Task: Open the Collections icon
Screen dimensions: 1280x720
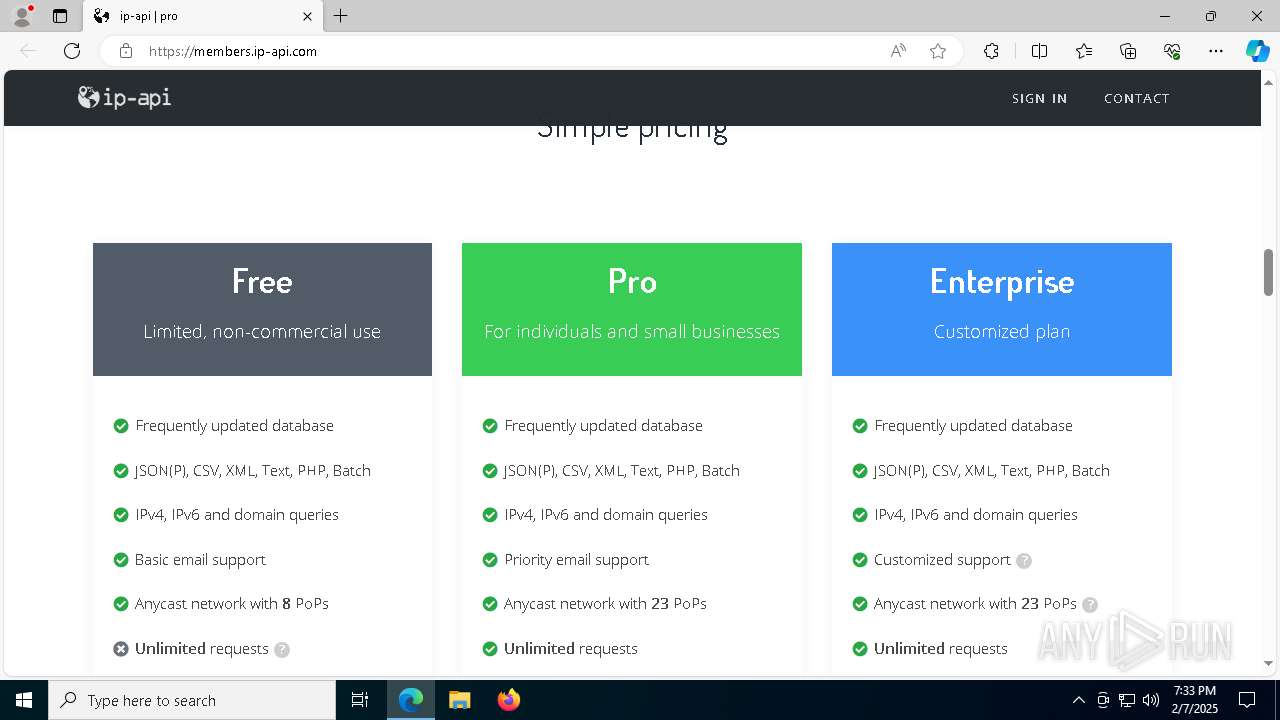Action: pos(1128,51)
